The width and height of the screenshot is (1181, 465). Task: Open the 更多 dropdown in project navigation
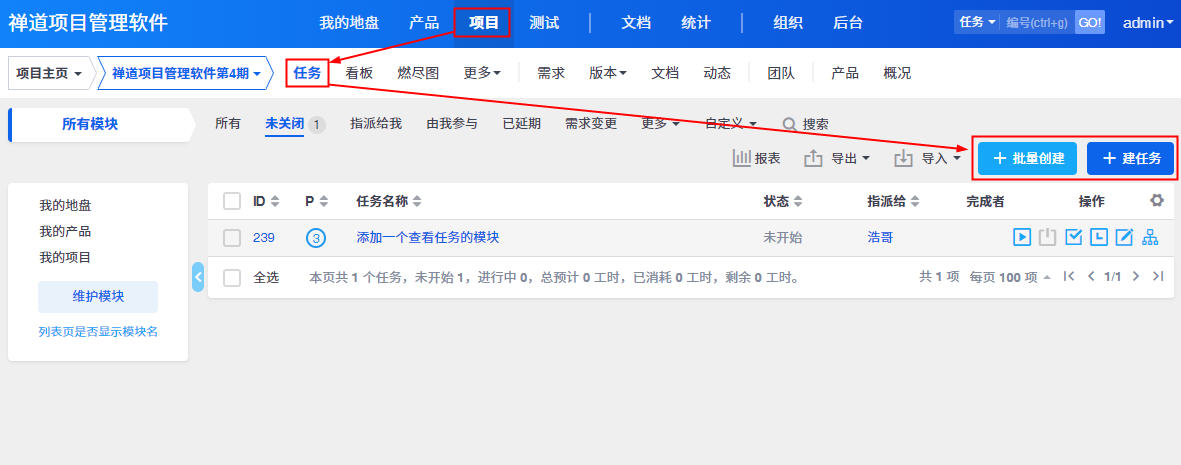pyautogui.click(x=481, y=73)
